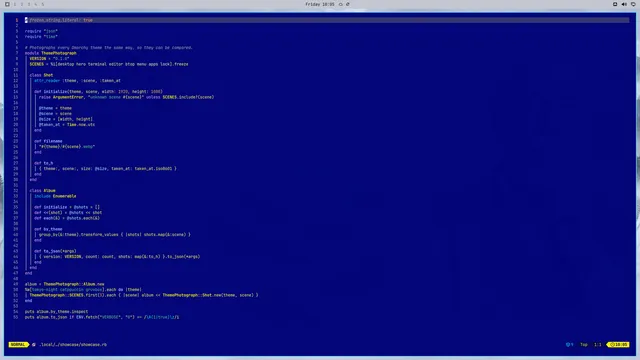Image resolution: width=640 pixels, height=360 pixels.
Task: Click the class Album line
Action: point(42,191)
